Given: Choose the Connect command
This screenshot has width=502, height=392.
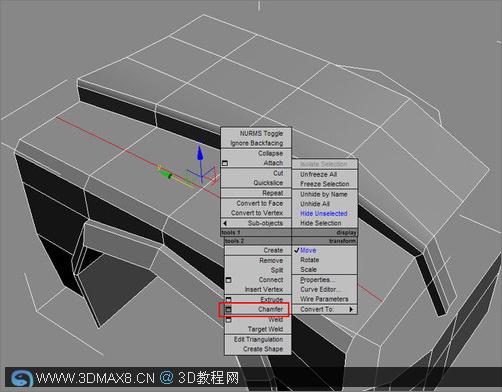Looking at the screenshot, I should tap(271, 280).
